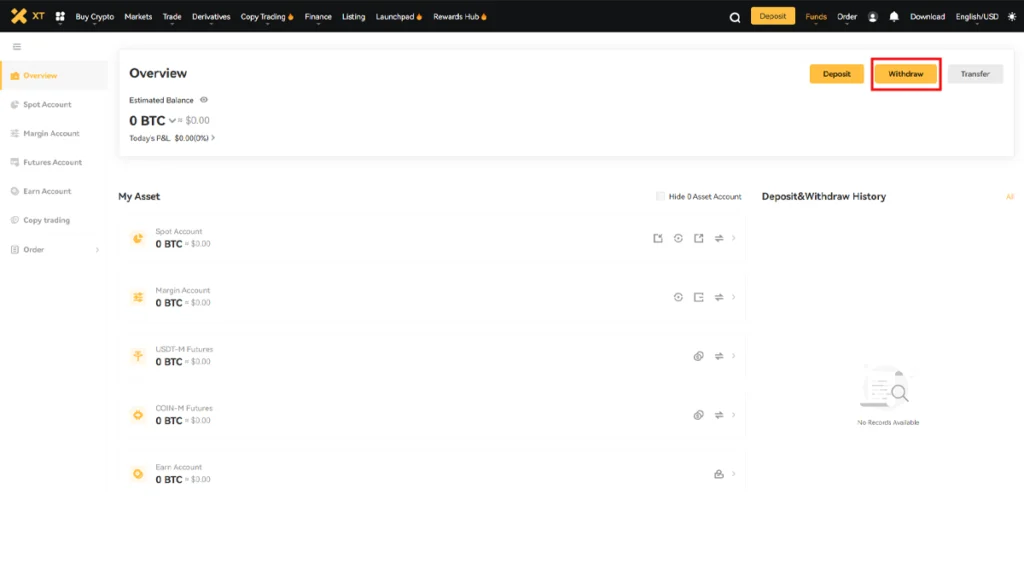The width and height of the screenshot is (1024, 576).
Task: Check Hide 0 Asset Account checkbox
Action: pyautogui.click(x=660, y=196)
